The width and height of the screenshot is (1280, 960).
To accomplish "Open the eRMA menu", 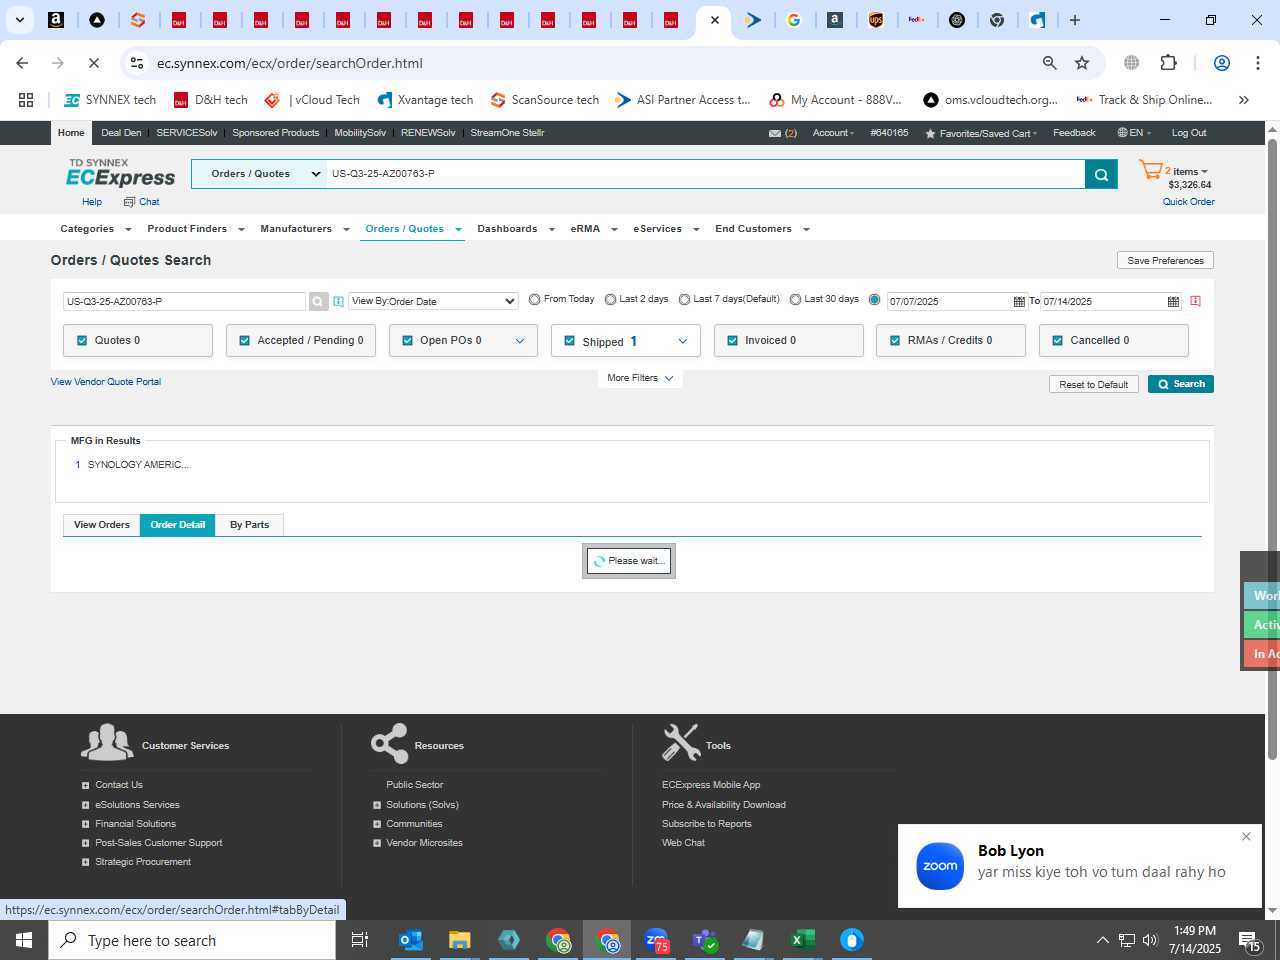I will point(594,229).
